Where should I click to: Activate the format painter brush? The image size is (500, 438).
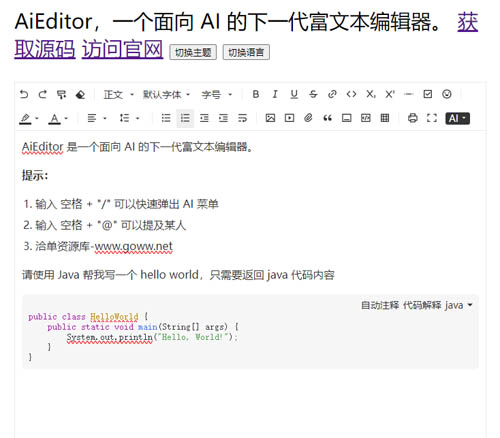61,95
